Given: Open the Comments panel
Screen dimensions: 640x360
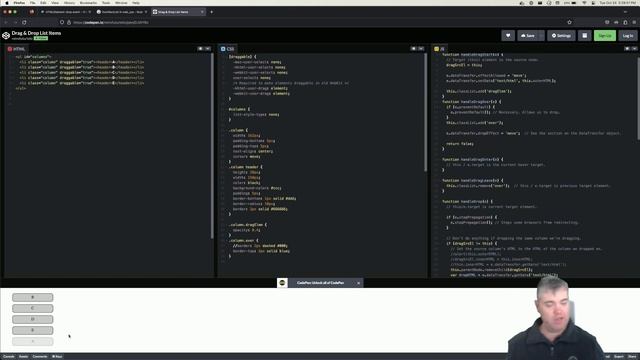Looking at the screenshot, I should [x=40, y=356].
